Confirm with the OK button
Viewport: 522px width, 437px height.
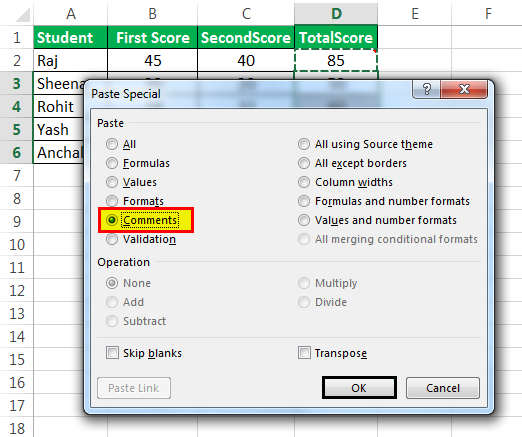359,388
